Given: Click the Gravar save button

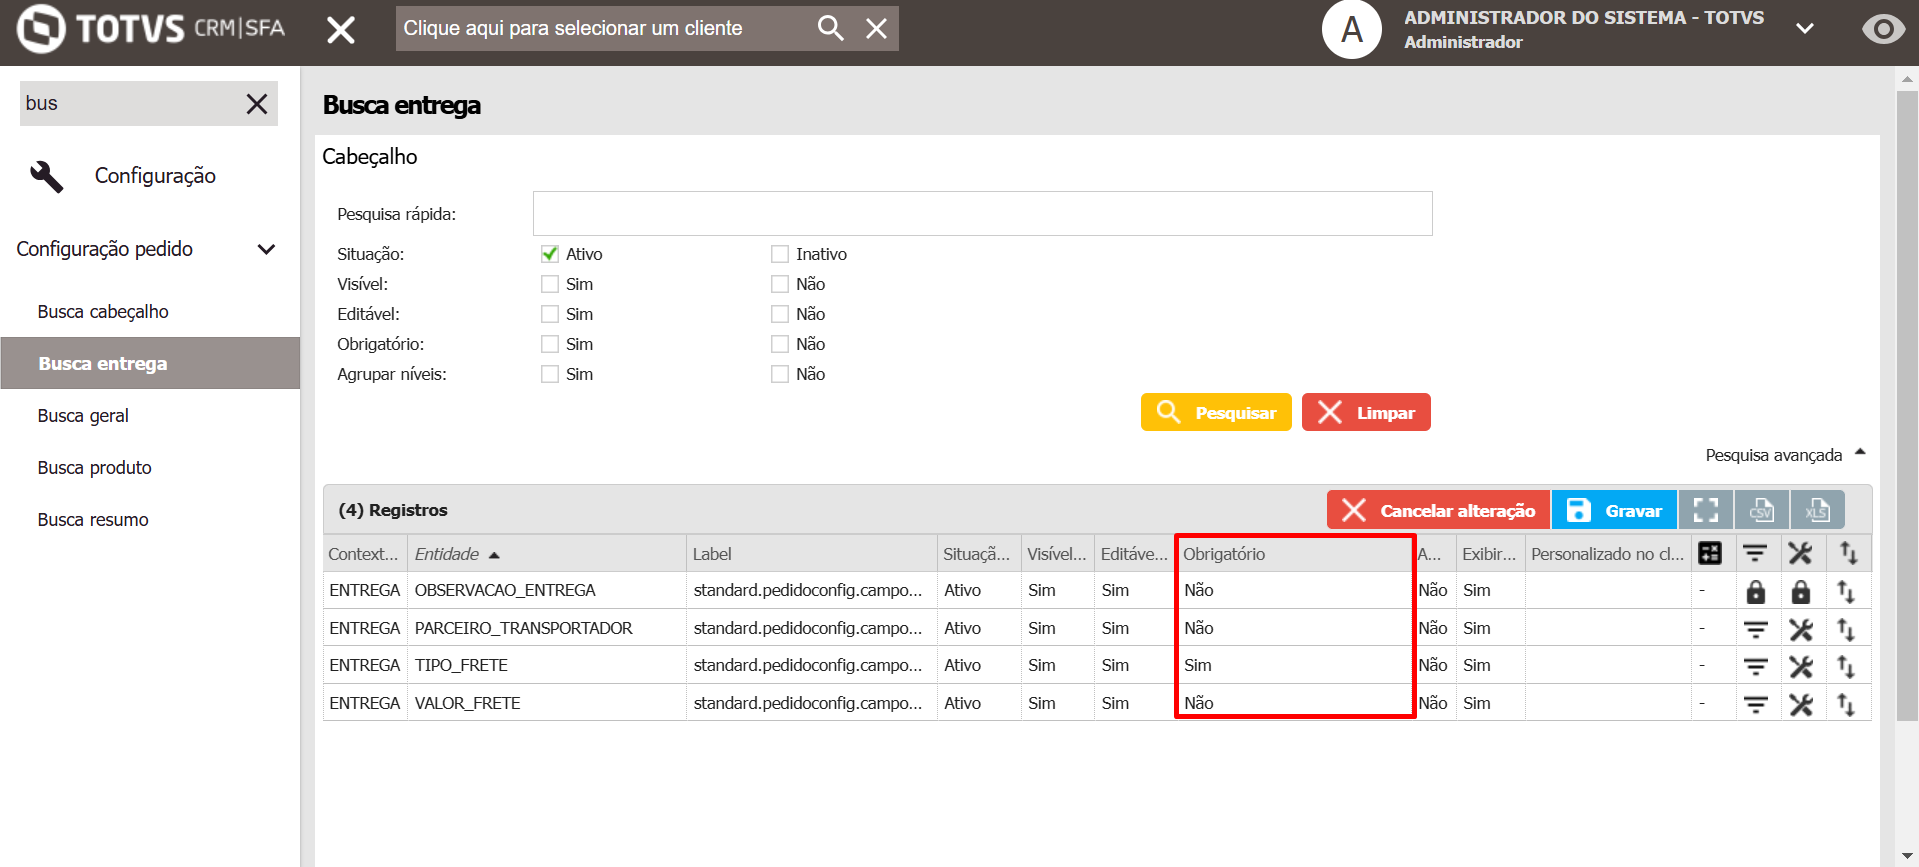Looking at the screenshot, I should [1614, 510].
